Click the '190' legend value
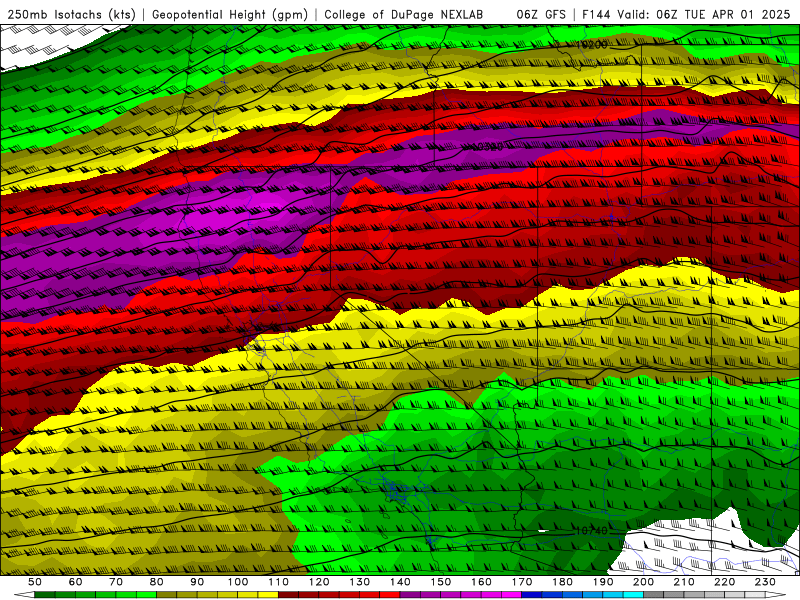 point(603,582)
